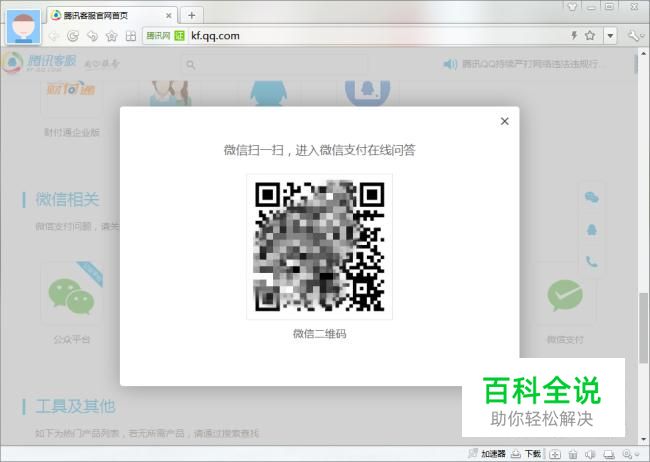Click the WeChat icon in side float bar

592,197
